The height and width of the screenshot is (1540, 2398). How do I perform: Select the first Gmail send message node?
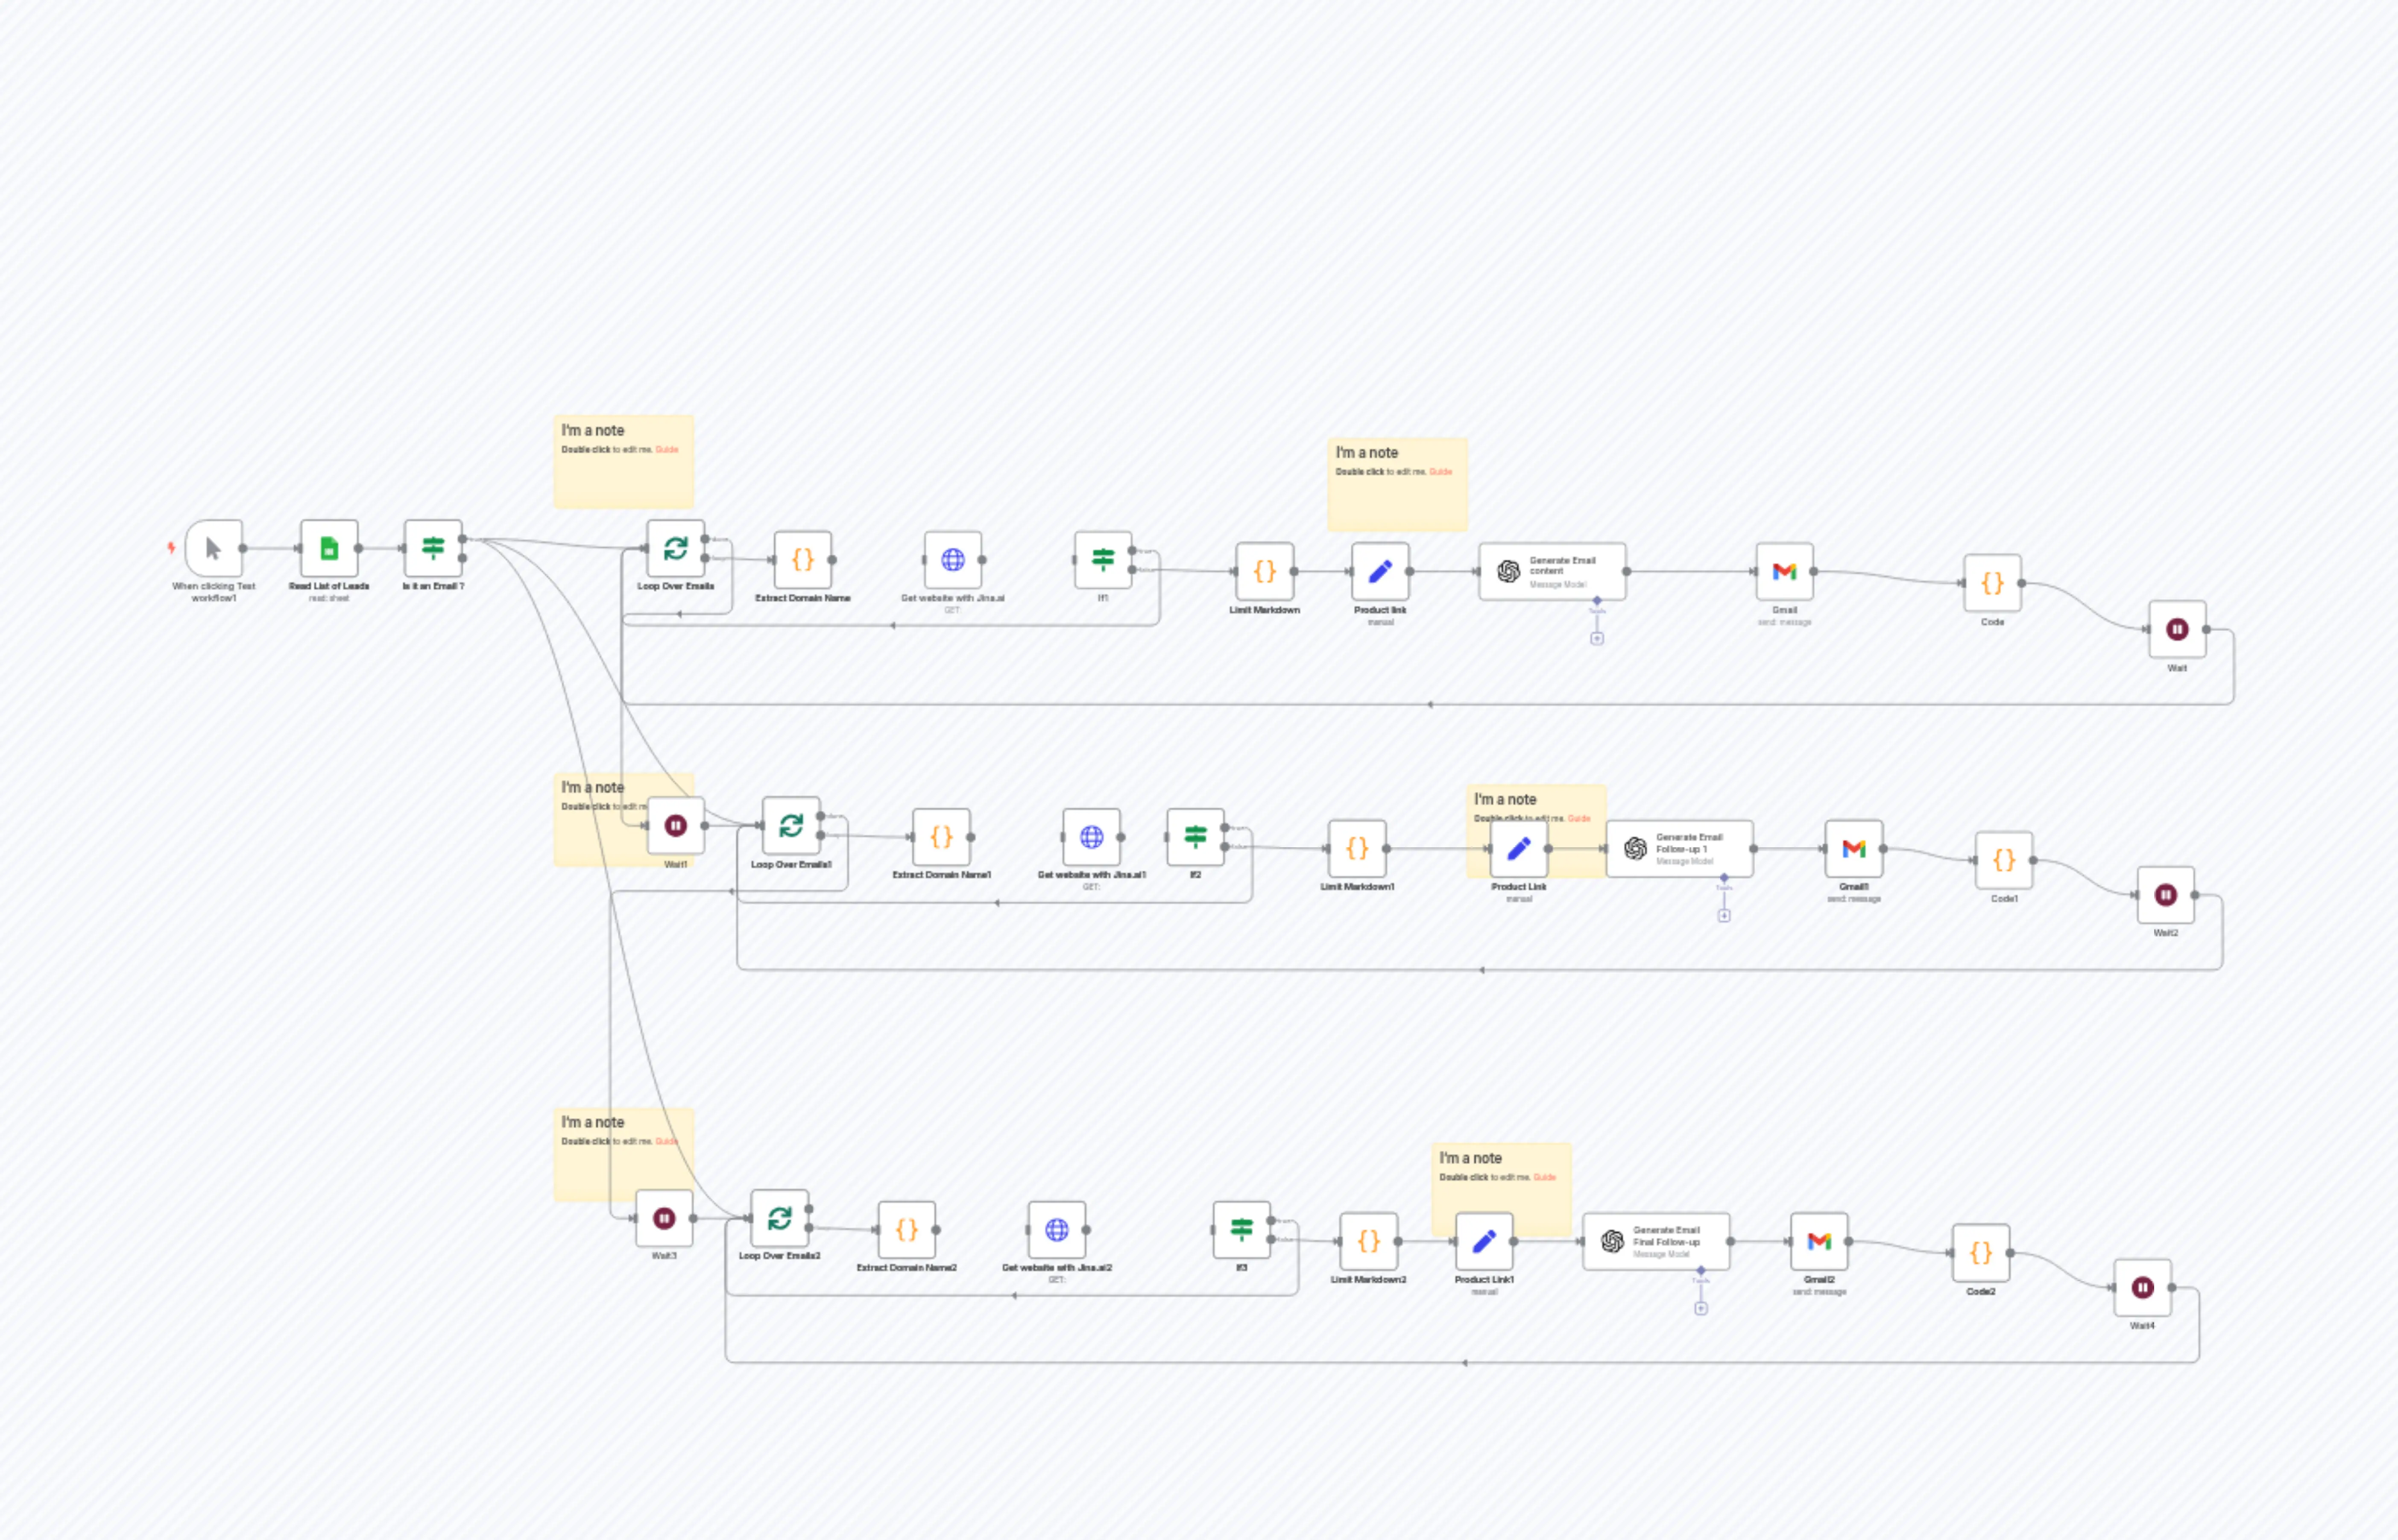click(1784, 571)
